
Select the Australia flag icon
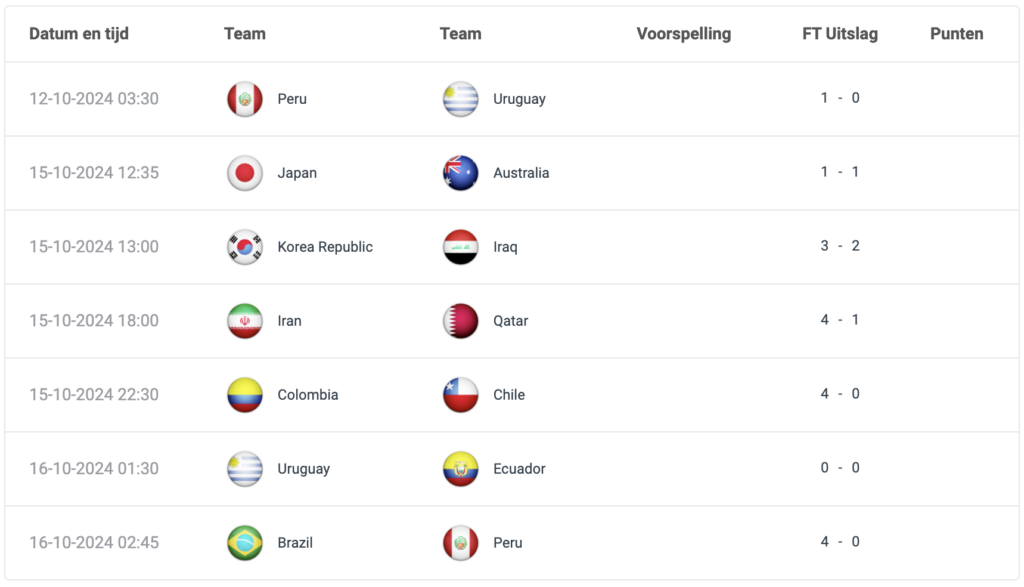(460, 173)
